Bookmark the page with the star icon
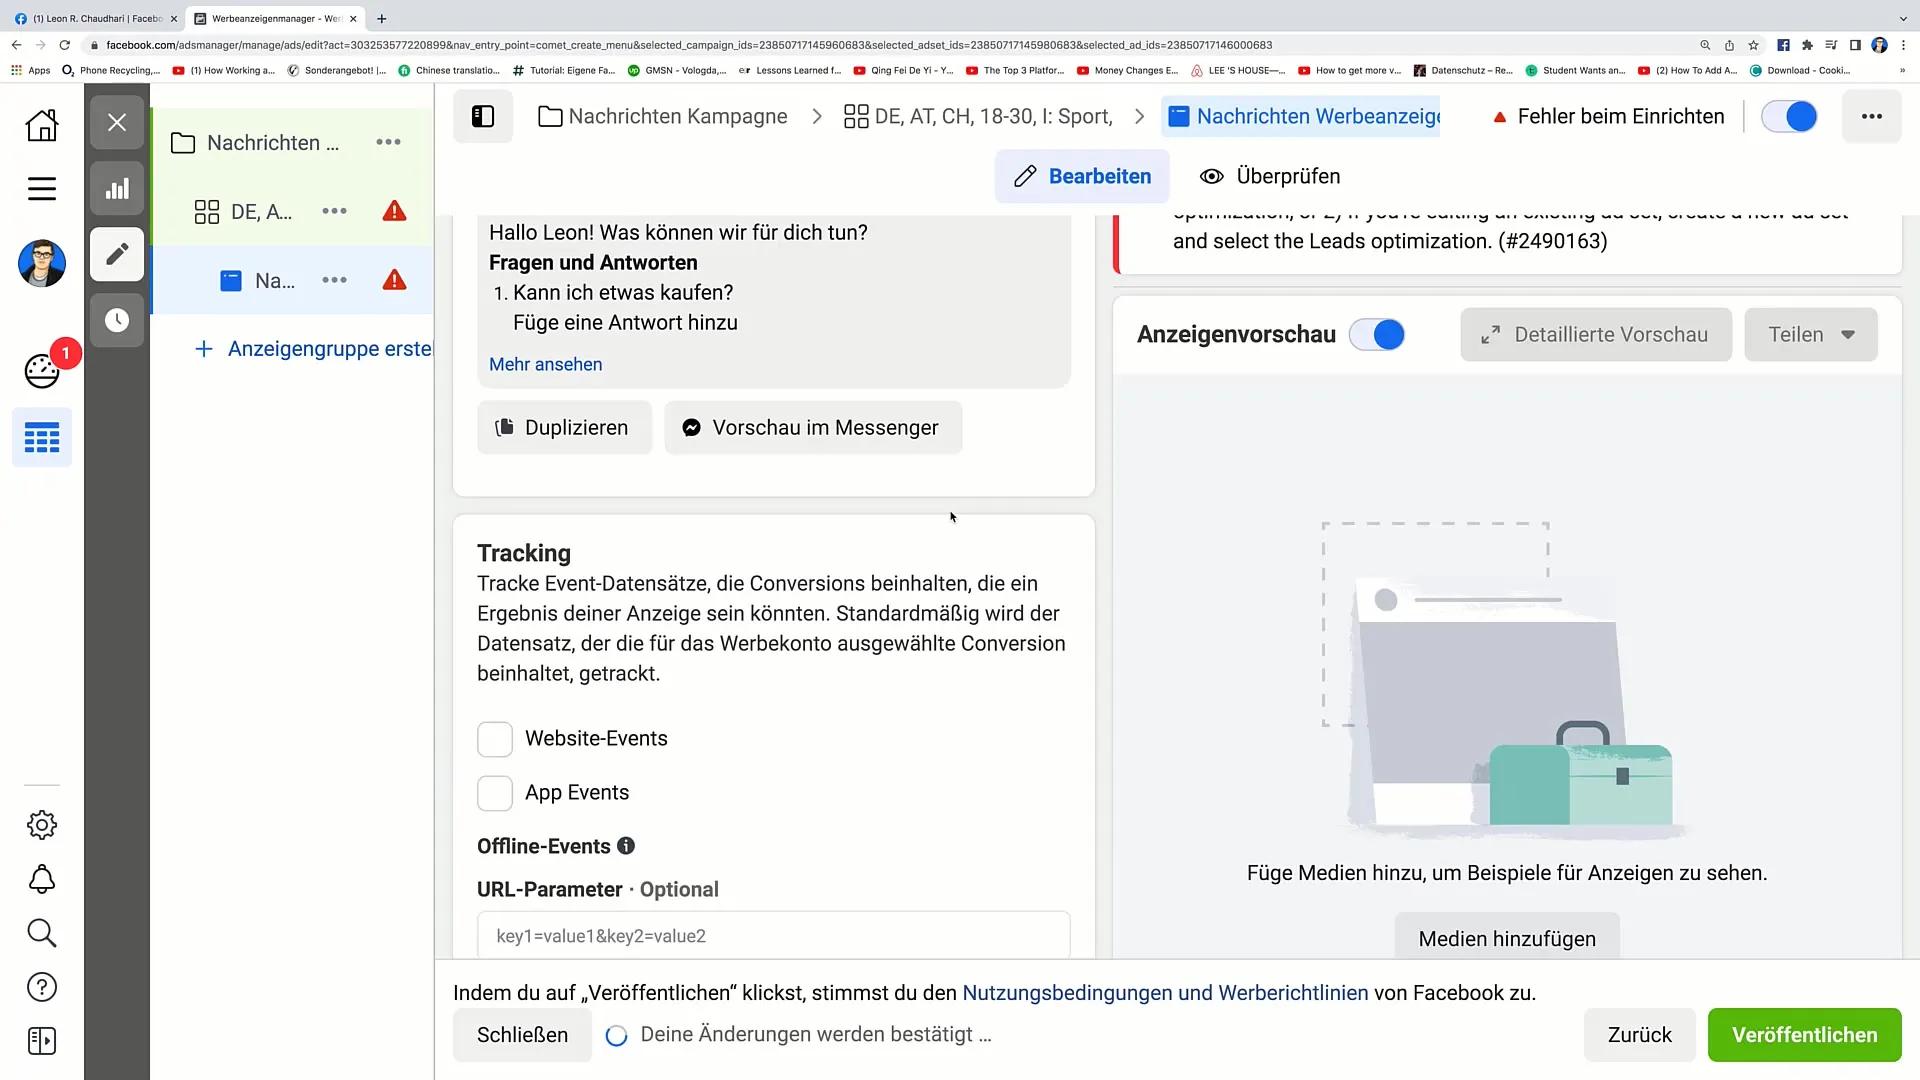This screenshot has width=1920, height=1080. [x=1753, y=45]
